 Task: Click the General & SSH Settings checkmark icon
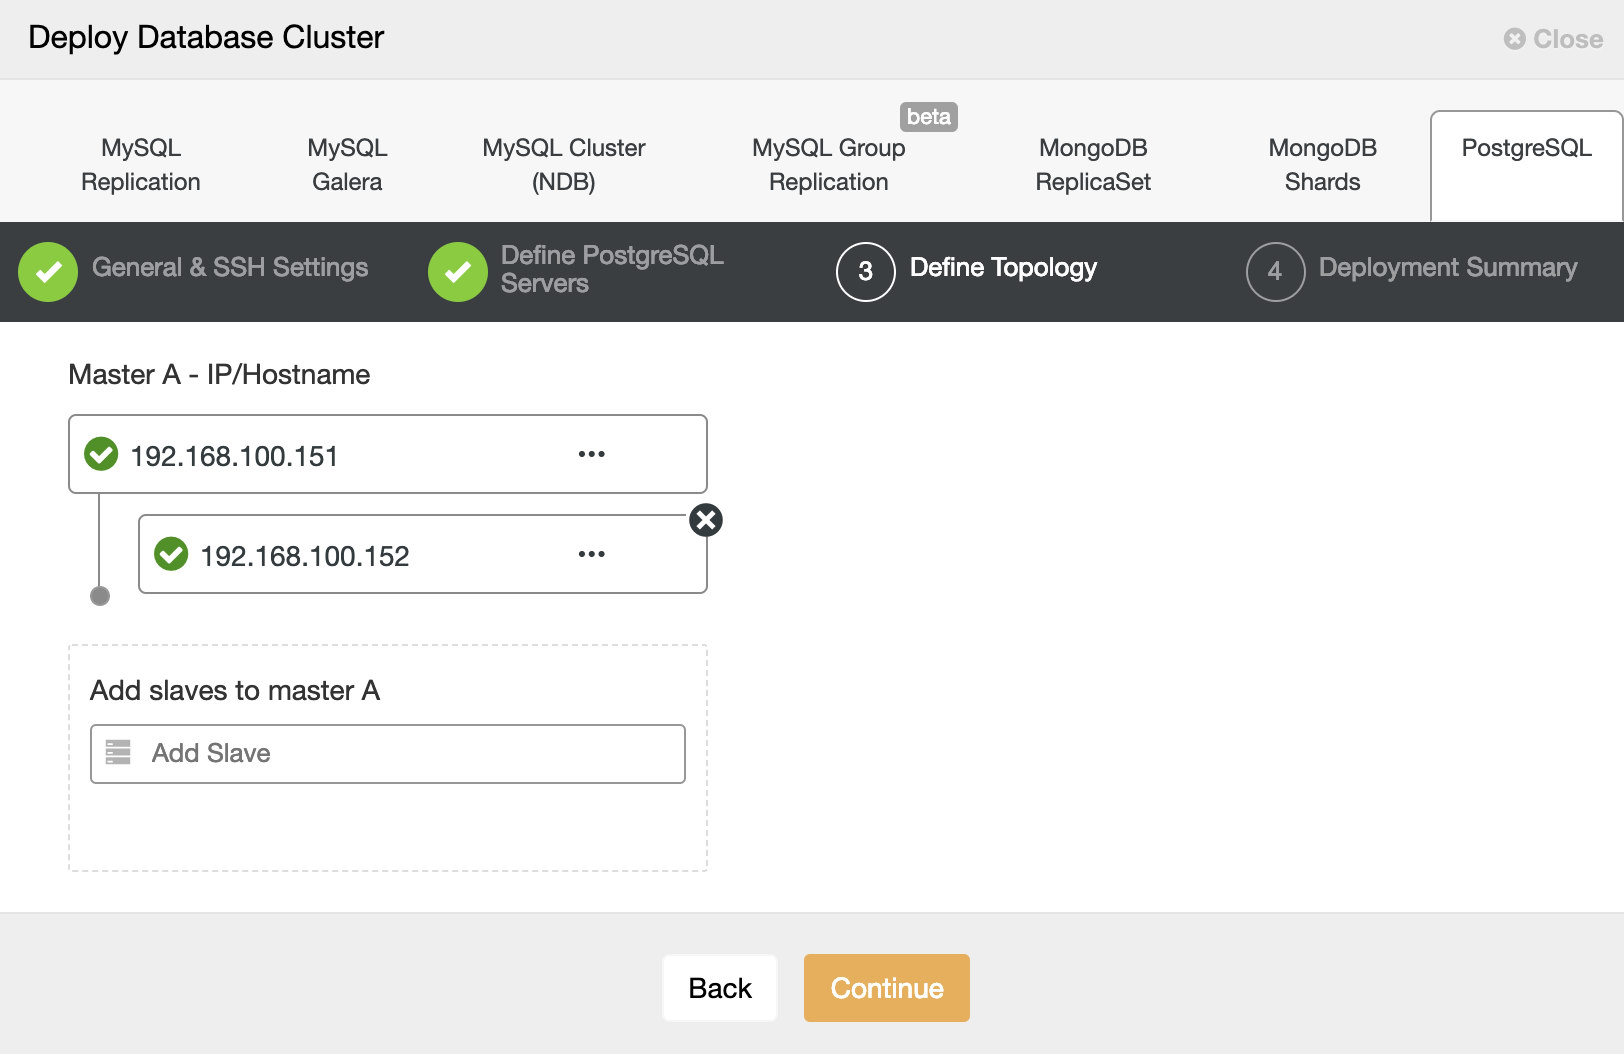pos(48,271)
